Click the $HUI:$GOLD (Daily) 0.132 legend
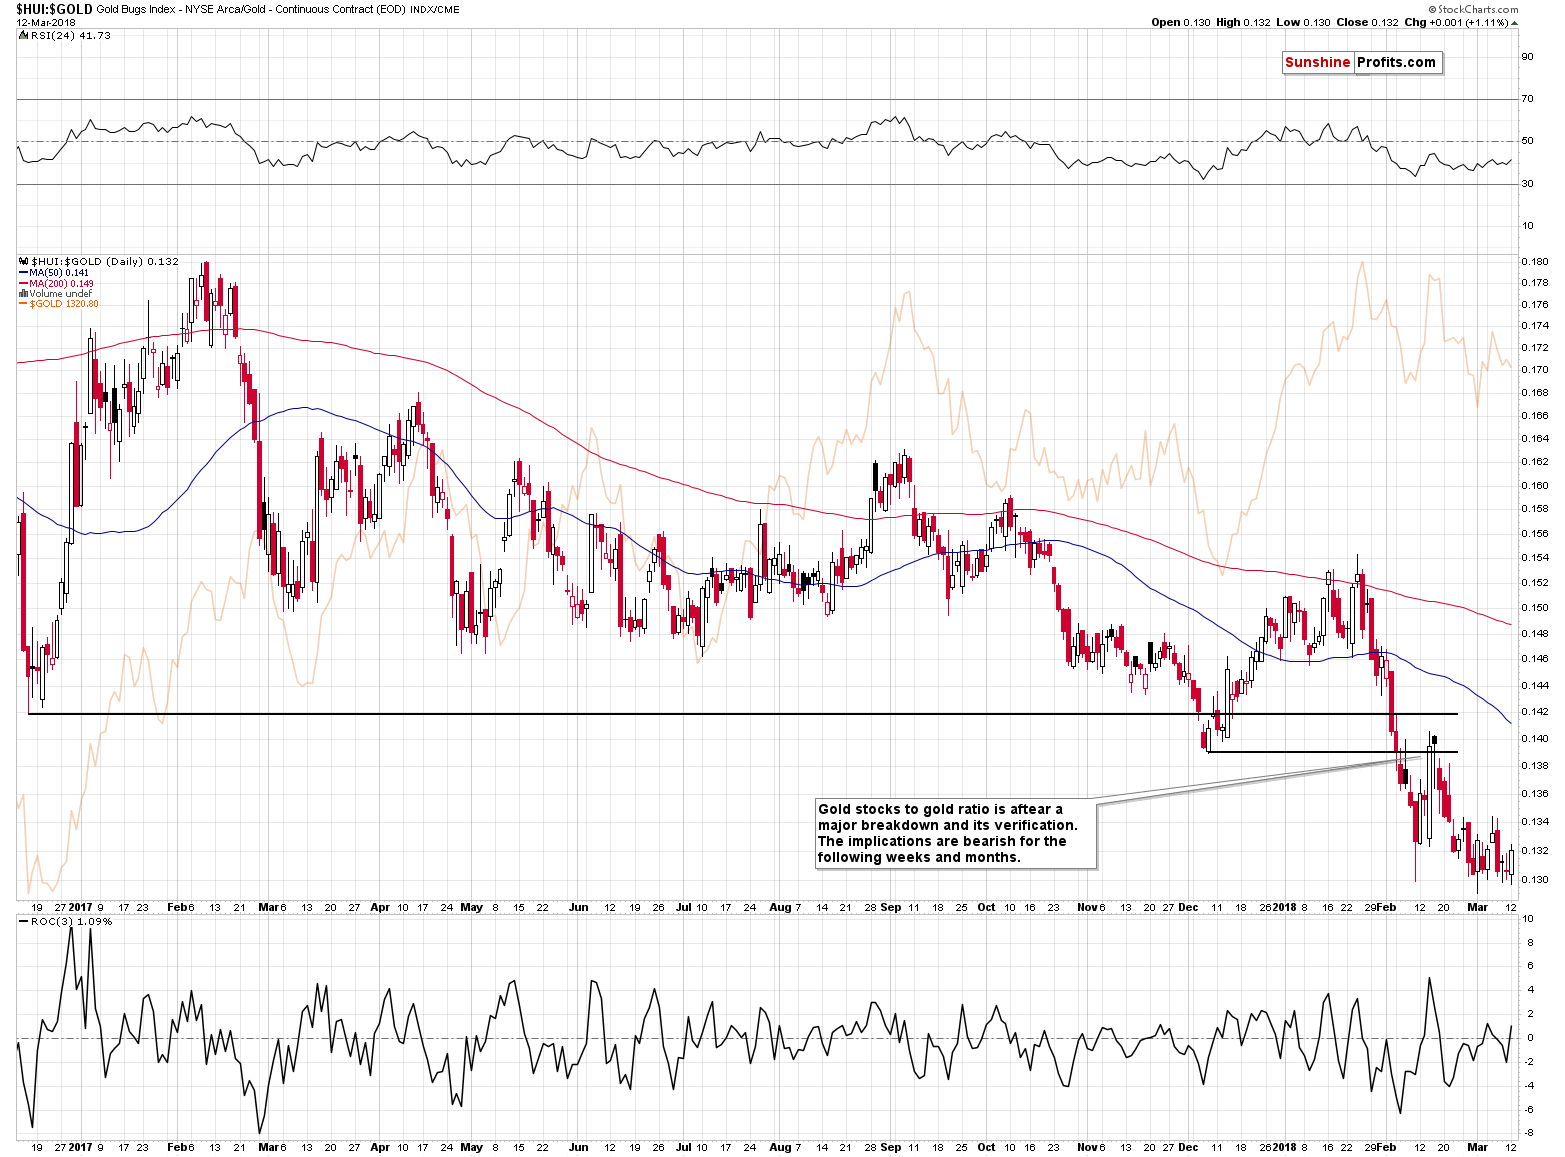The width and height of the screenshot is (1565, 1157). [x=104, y=261]
